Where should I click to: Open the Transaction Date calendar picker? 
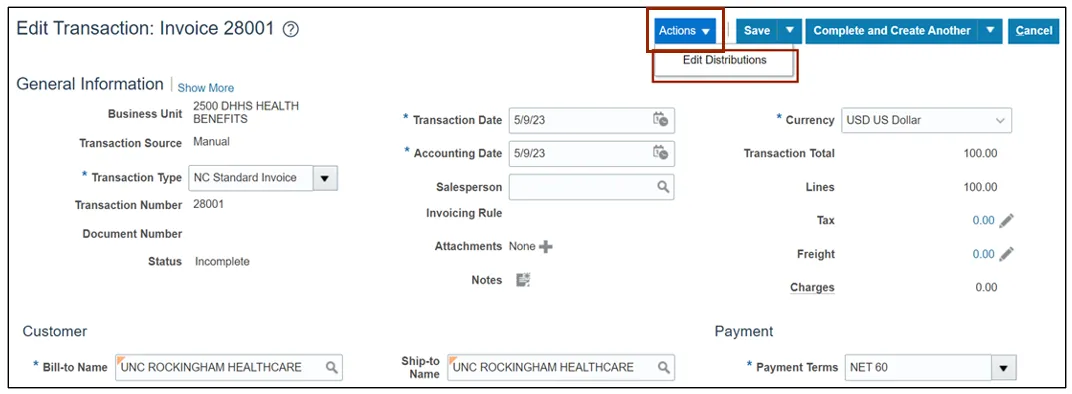(660, 120)
